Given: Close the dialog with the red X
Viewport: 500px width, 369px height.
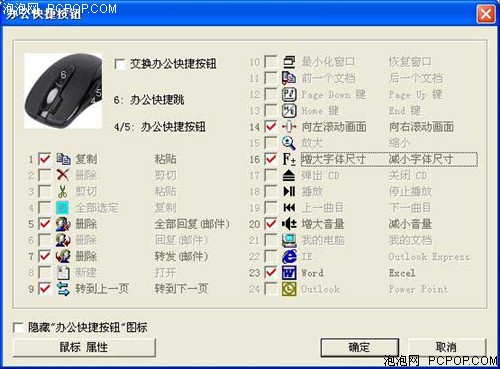Looking at the screenshot, I should coord(486,14).
